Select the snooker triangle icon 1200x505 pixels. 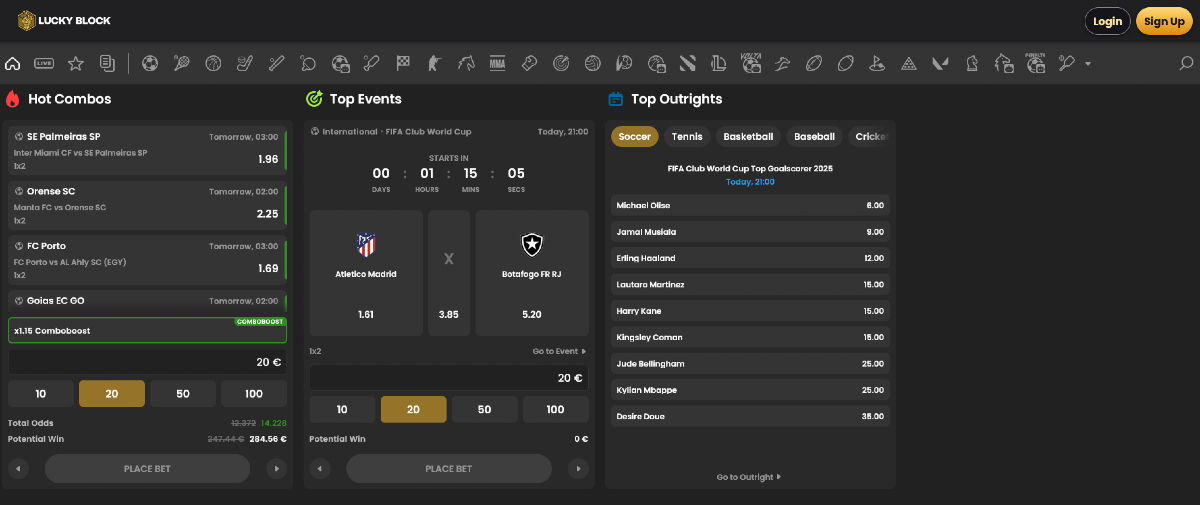pos(909,64)
